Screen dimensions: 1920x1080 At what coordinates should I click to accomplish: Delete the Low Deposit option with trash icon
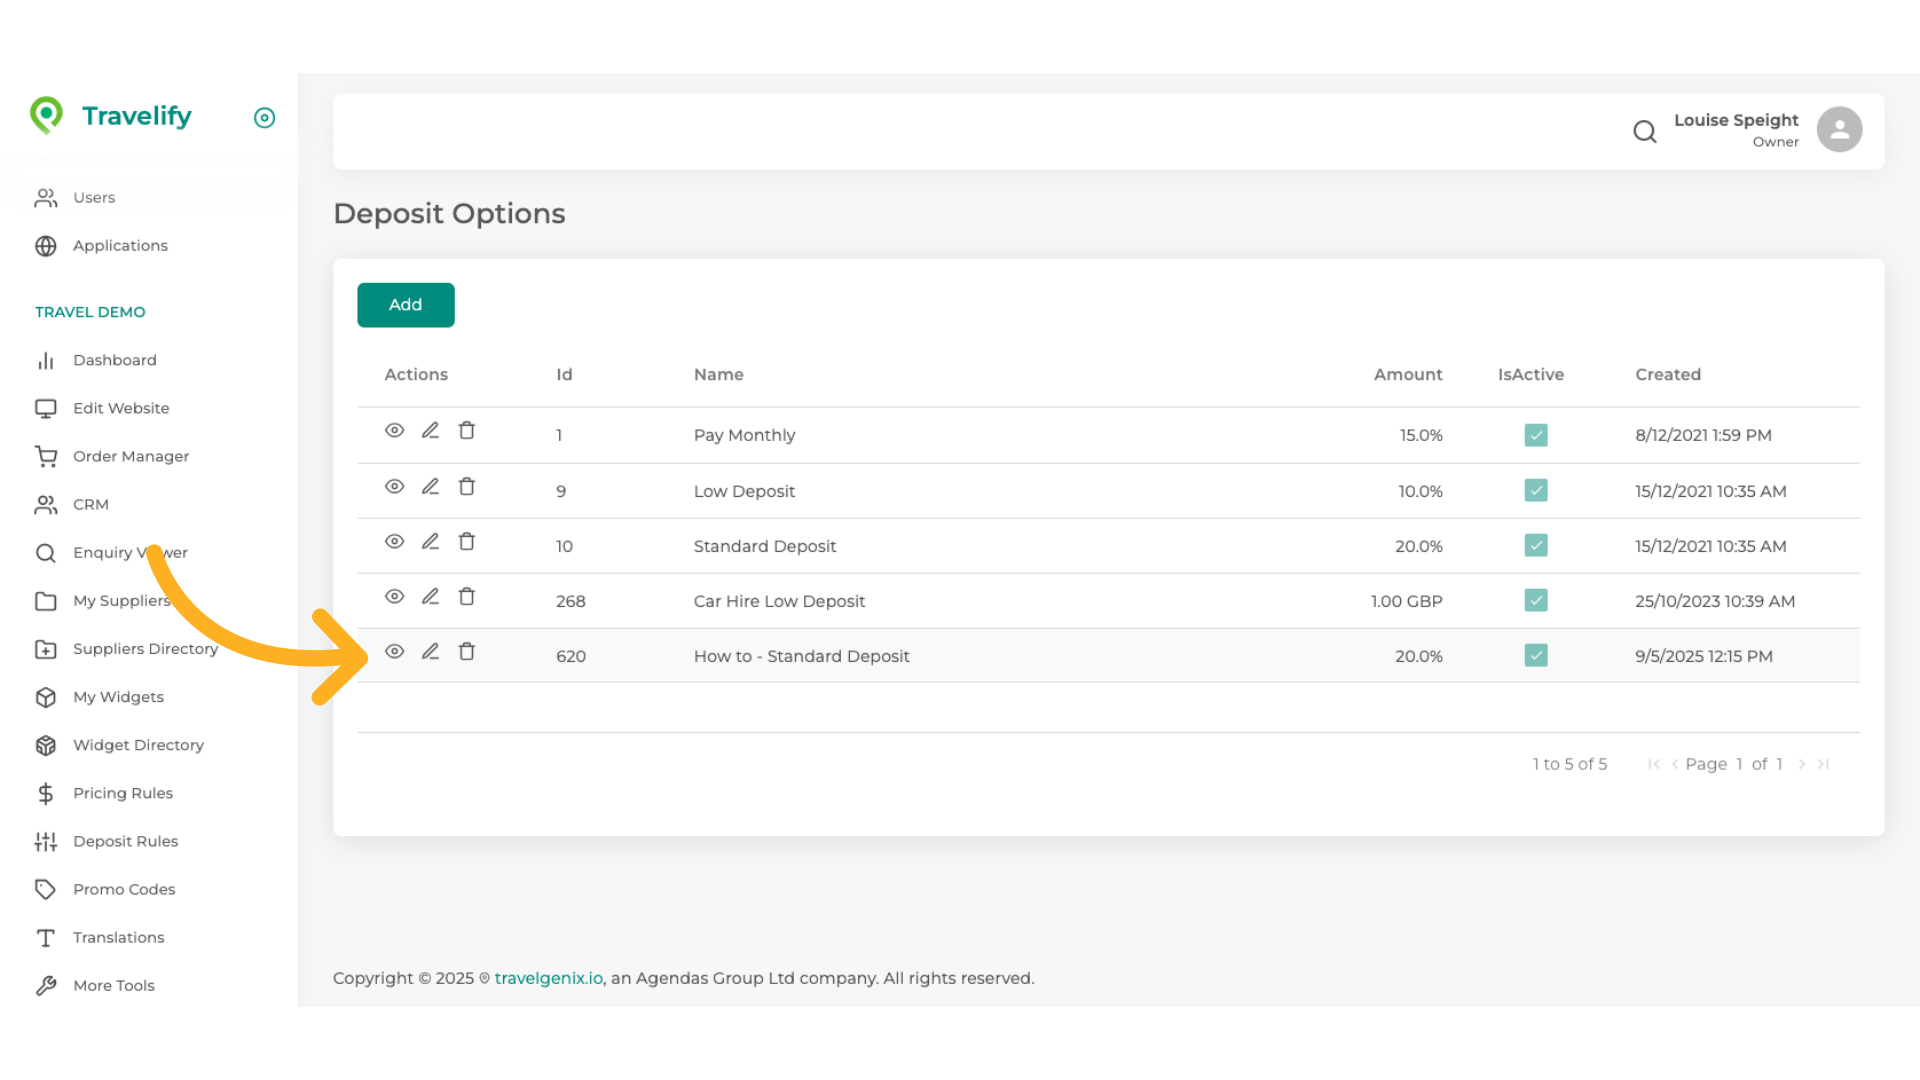point(466,487)
